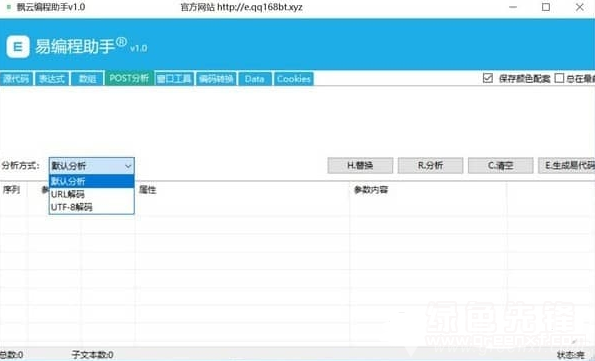
Task: Close the app with the X icon
Action: [x=579, y=7]
